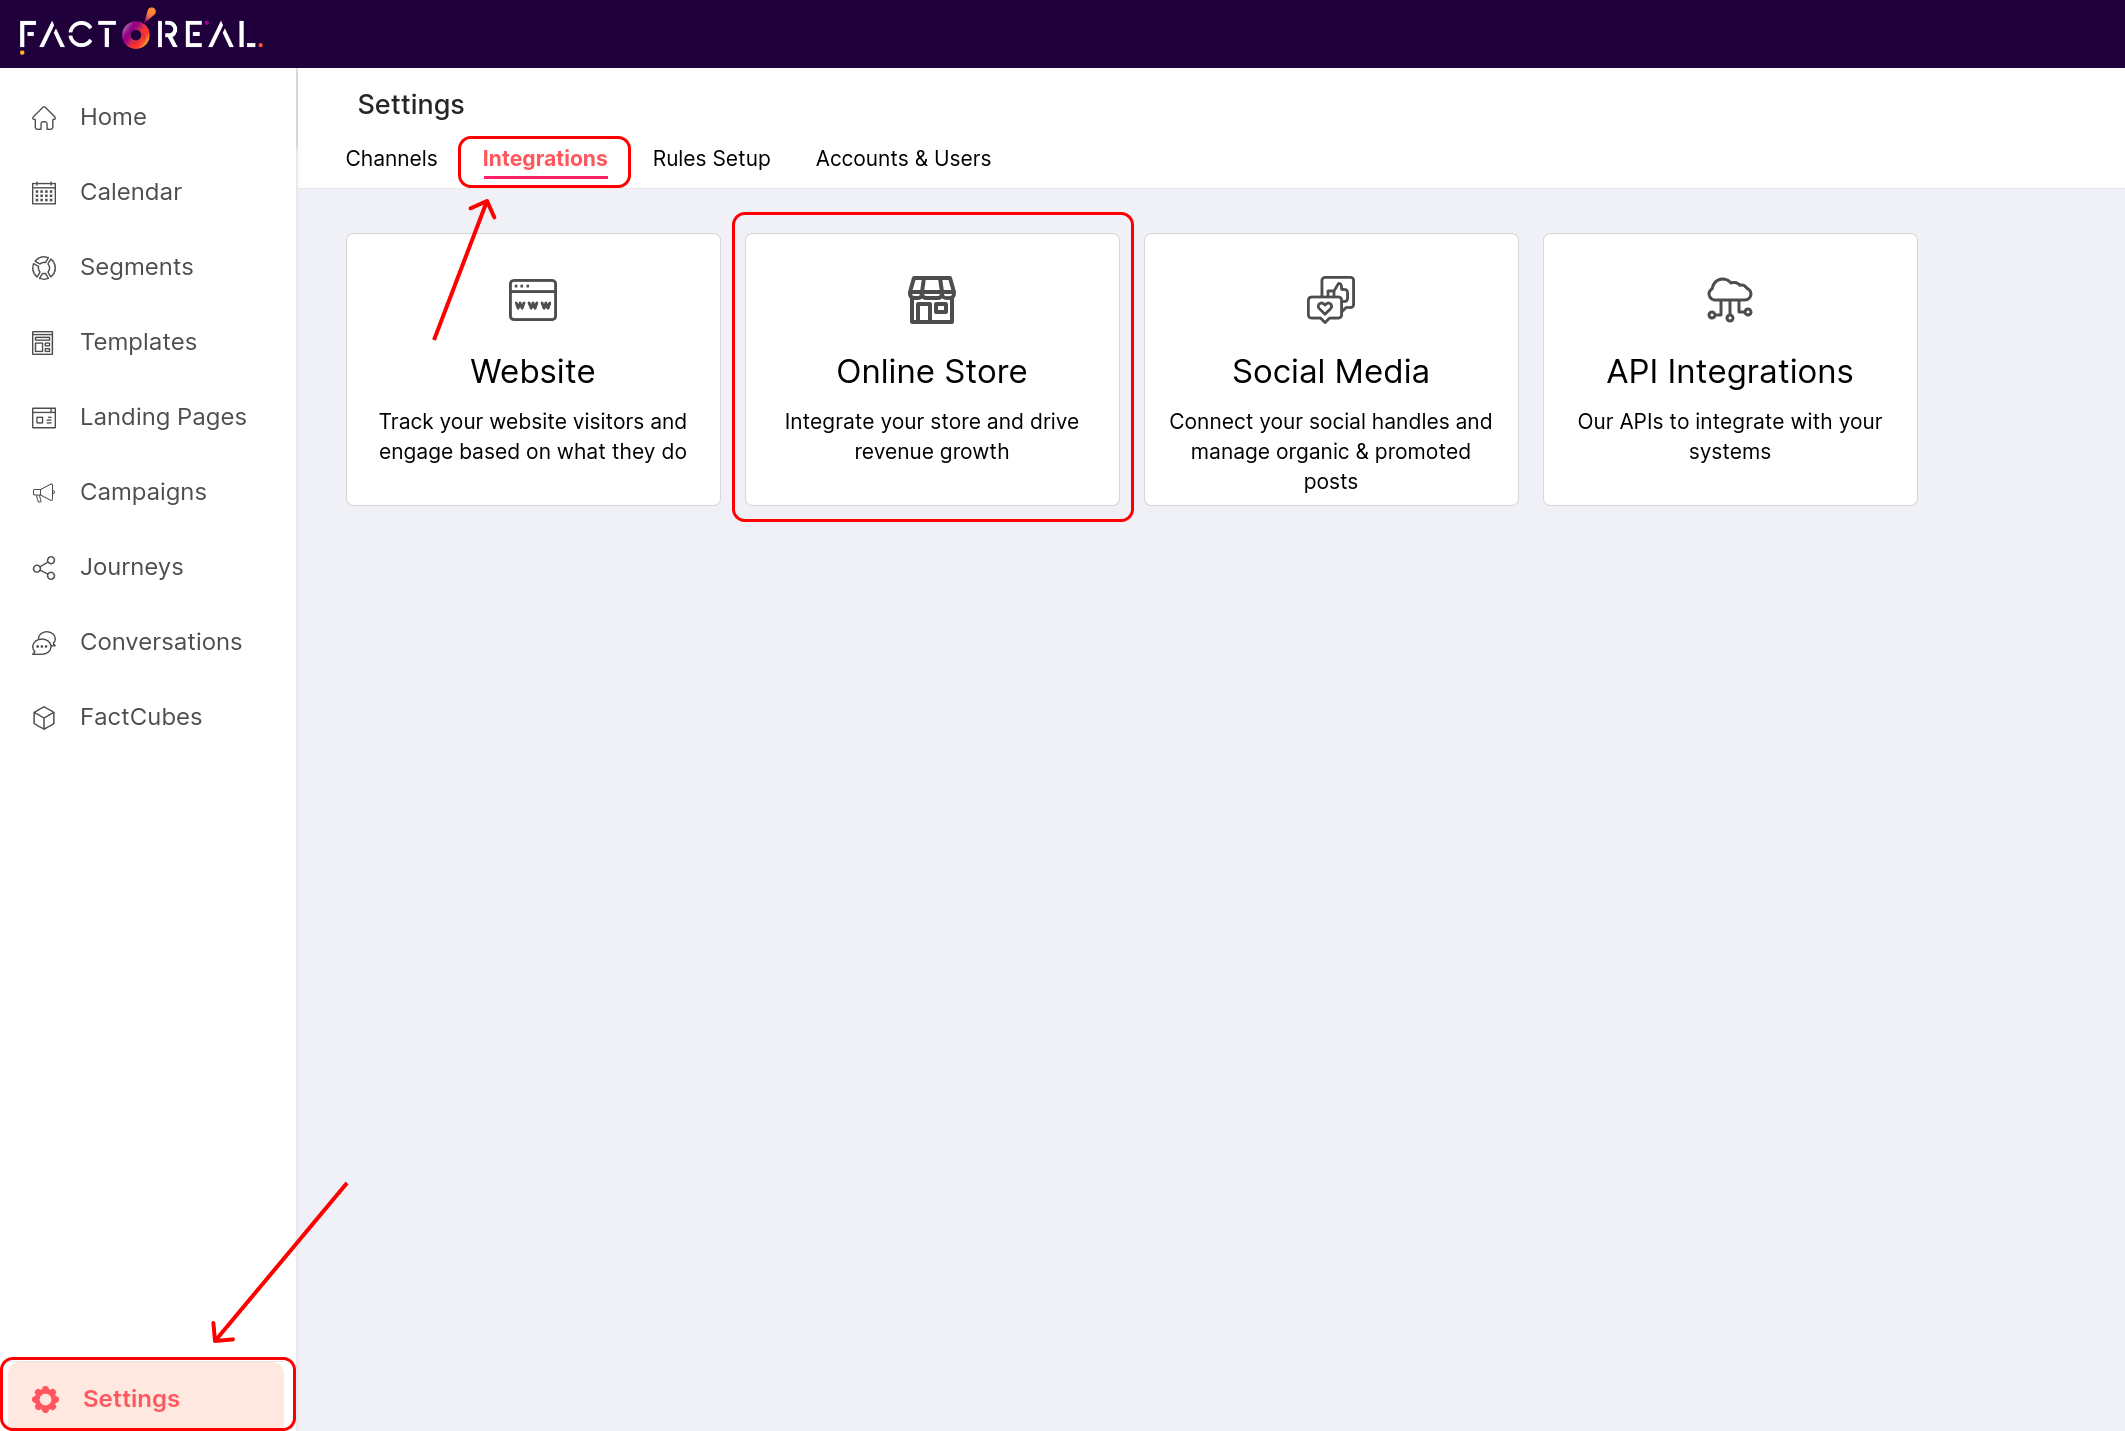This screenshot has height=1431, width=2125.
Task: Click the Campaigns megaphone icon
Action: (44, 493)
